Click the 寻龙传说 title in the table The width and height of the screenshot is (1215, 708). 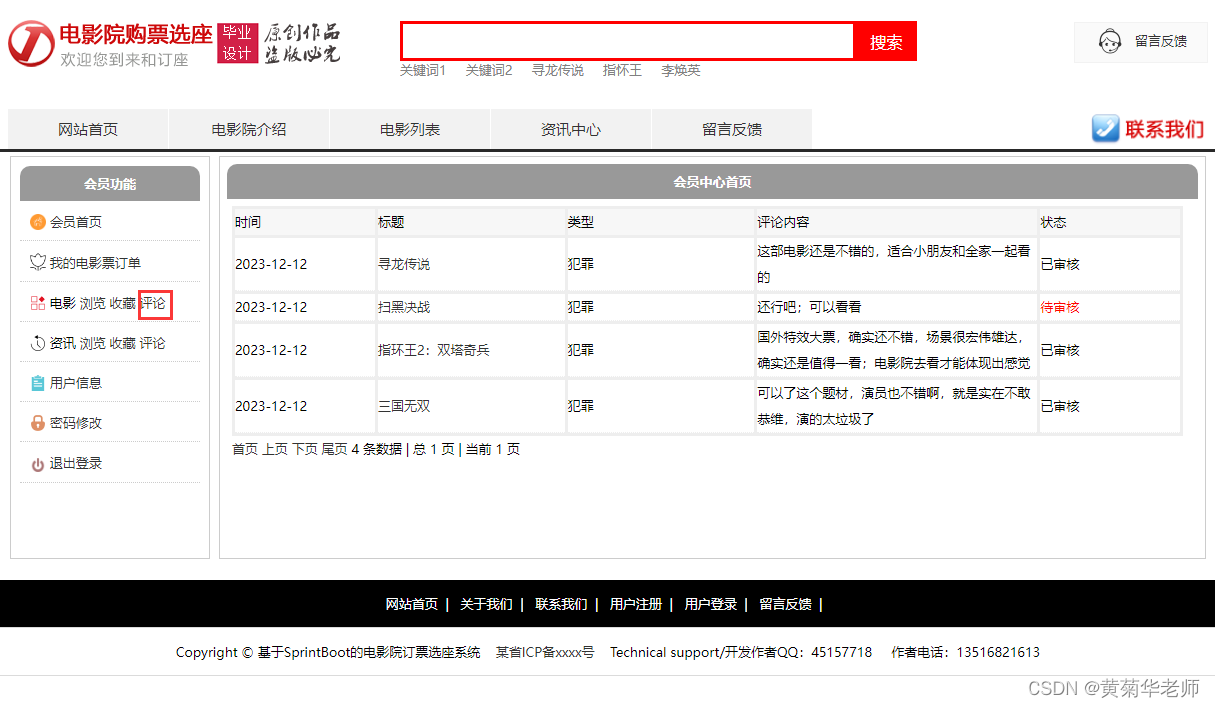tap(404, 264)
